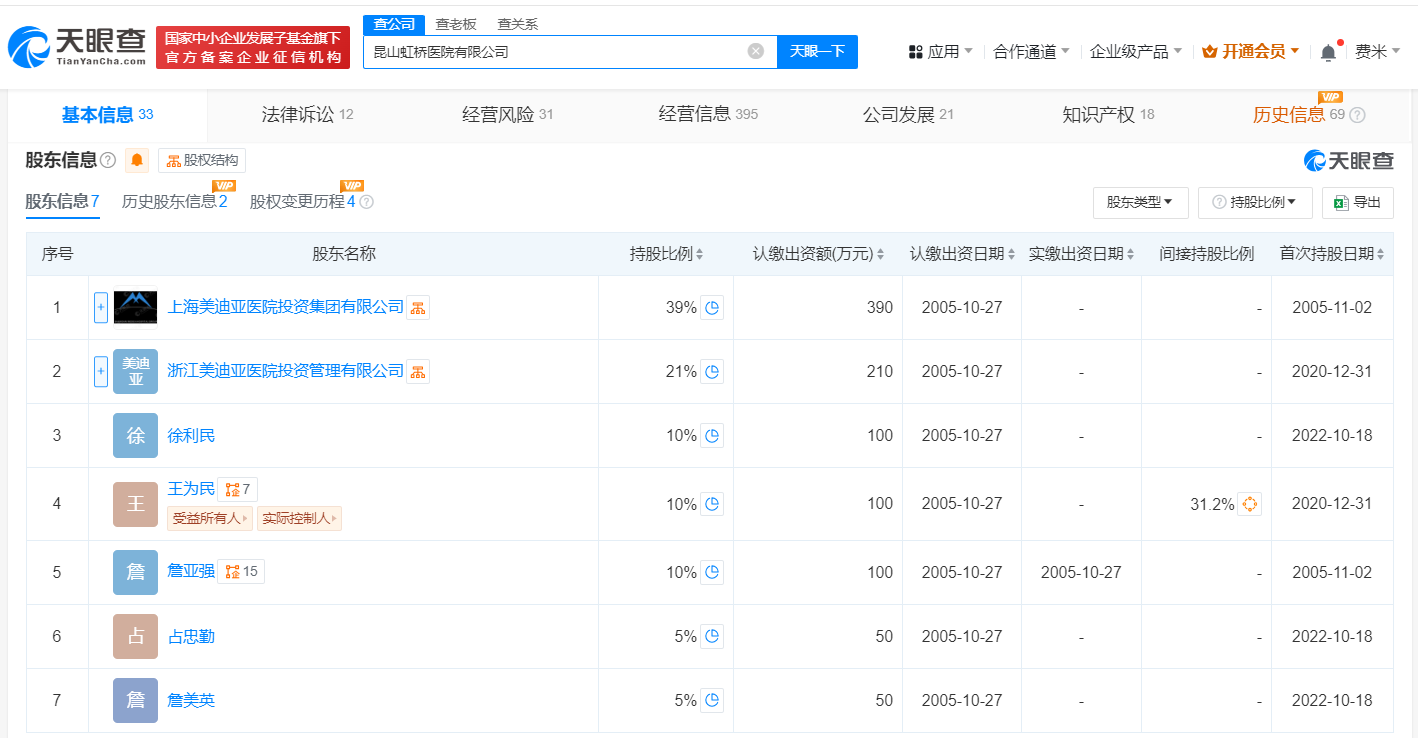Open 开通会员 dropdown

click(1251, 52)
